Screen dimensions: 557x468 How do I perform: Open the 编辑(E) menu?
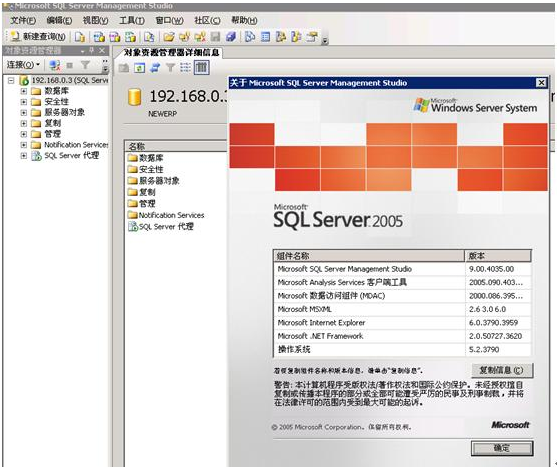[59, 20]
